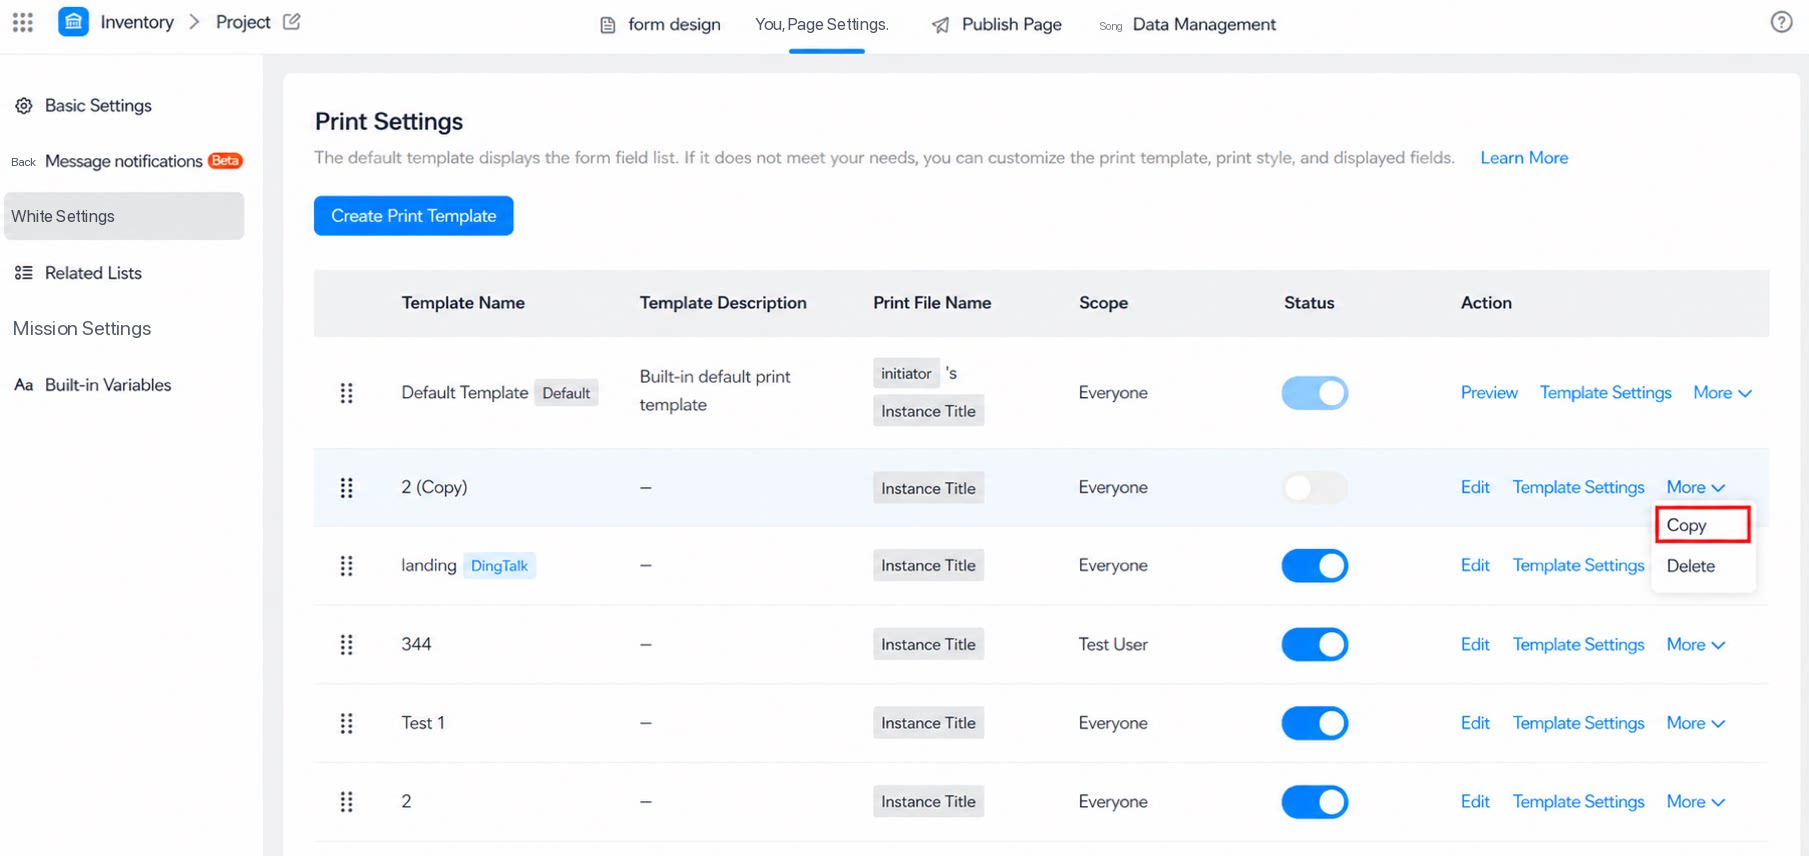Click the edit pencil icon beside Project
1809x856 pixels.
point(292,22)
